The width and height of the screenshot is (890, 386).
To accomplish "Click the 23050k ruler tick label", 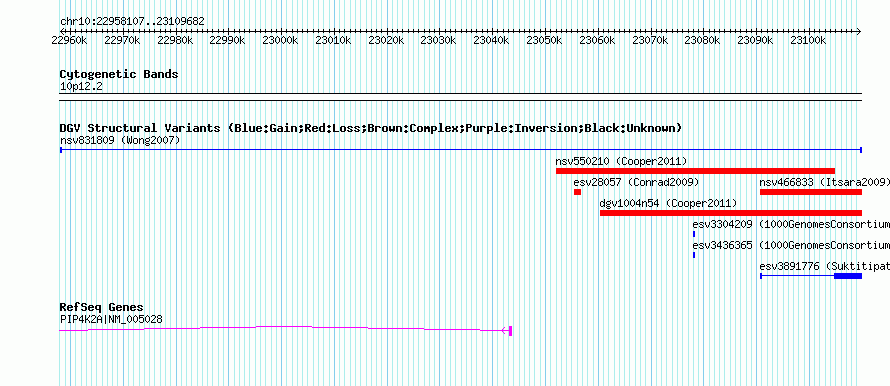I will click(x=544, y=40).
